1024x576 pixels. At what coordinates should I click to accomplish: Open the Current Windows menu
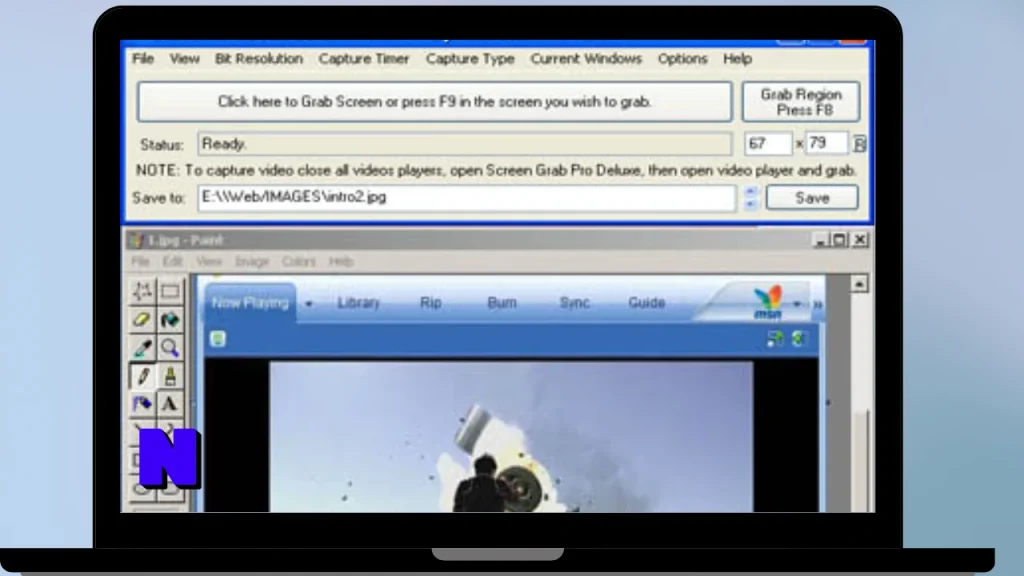[586, 59]
